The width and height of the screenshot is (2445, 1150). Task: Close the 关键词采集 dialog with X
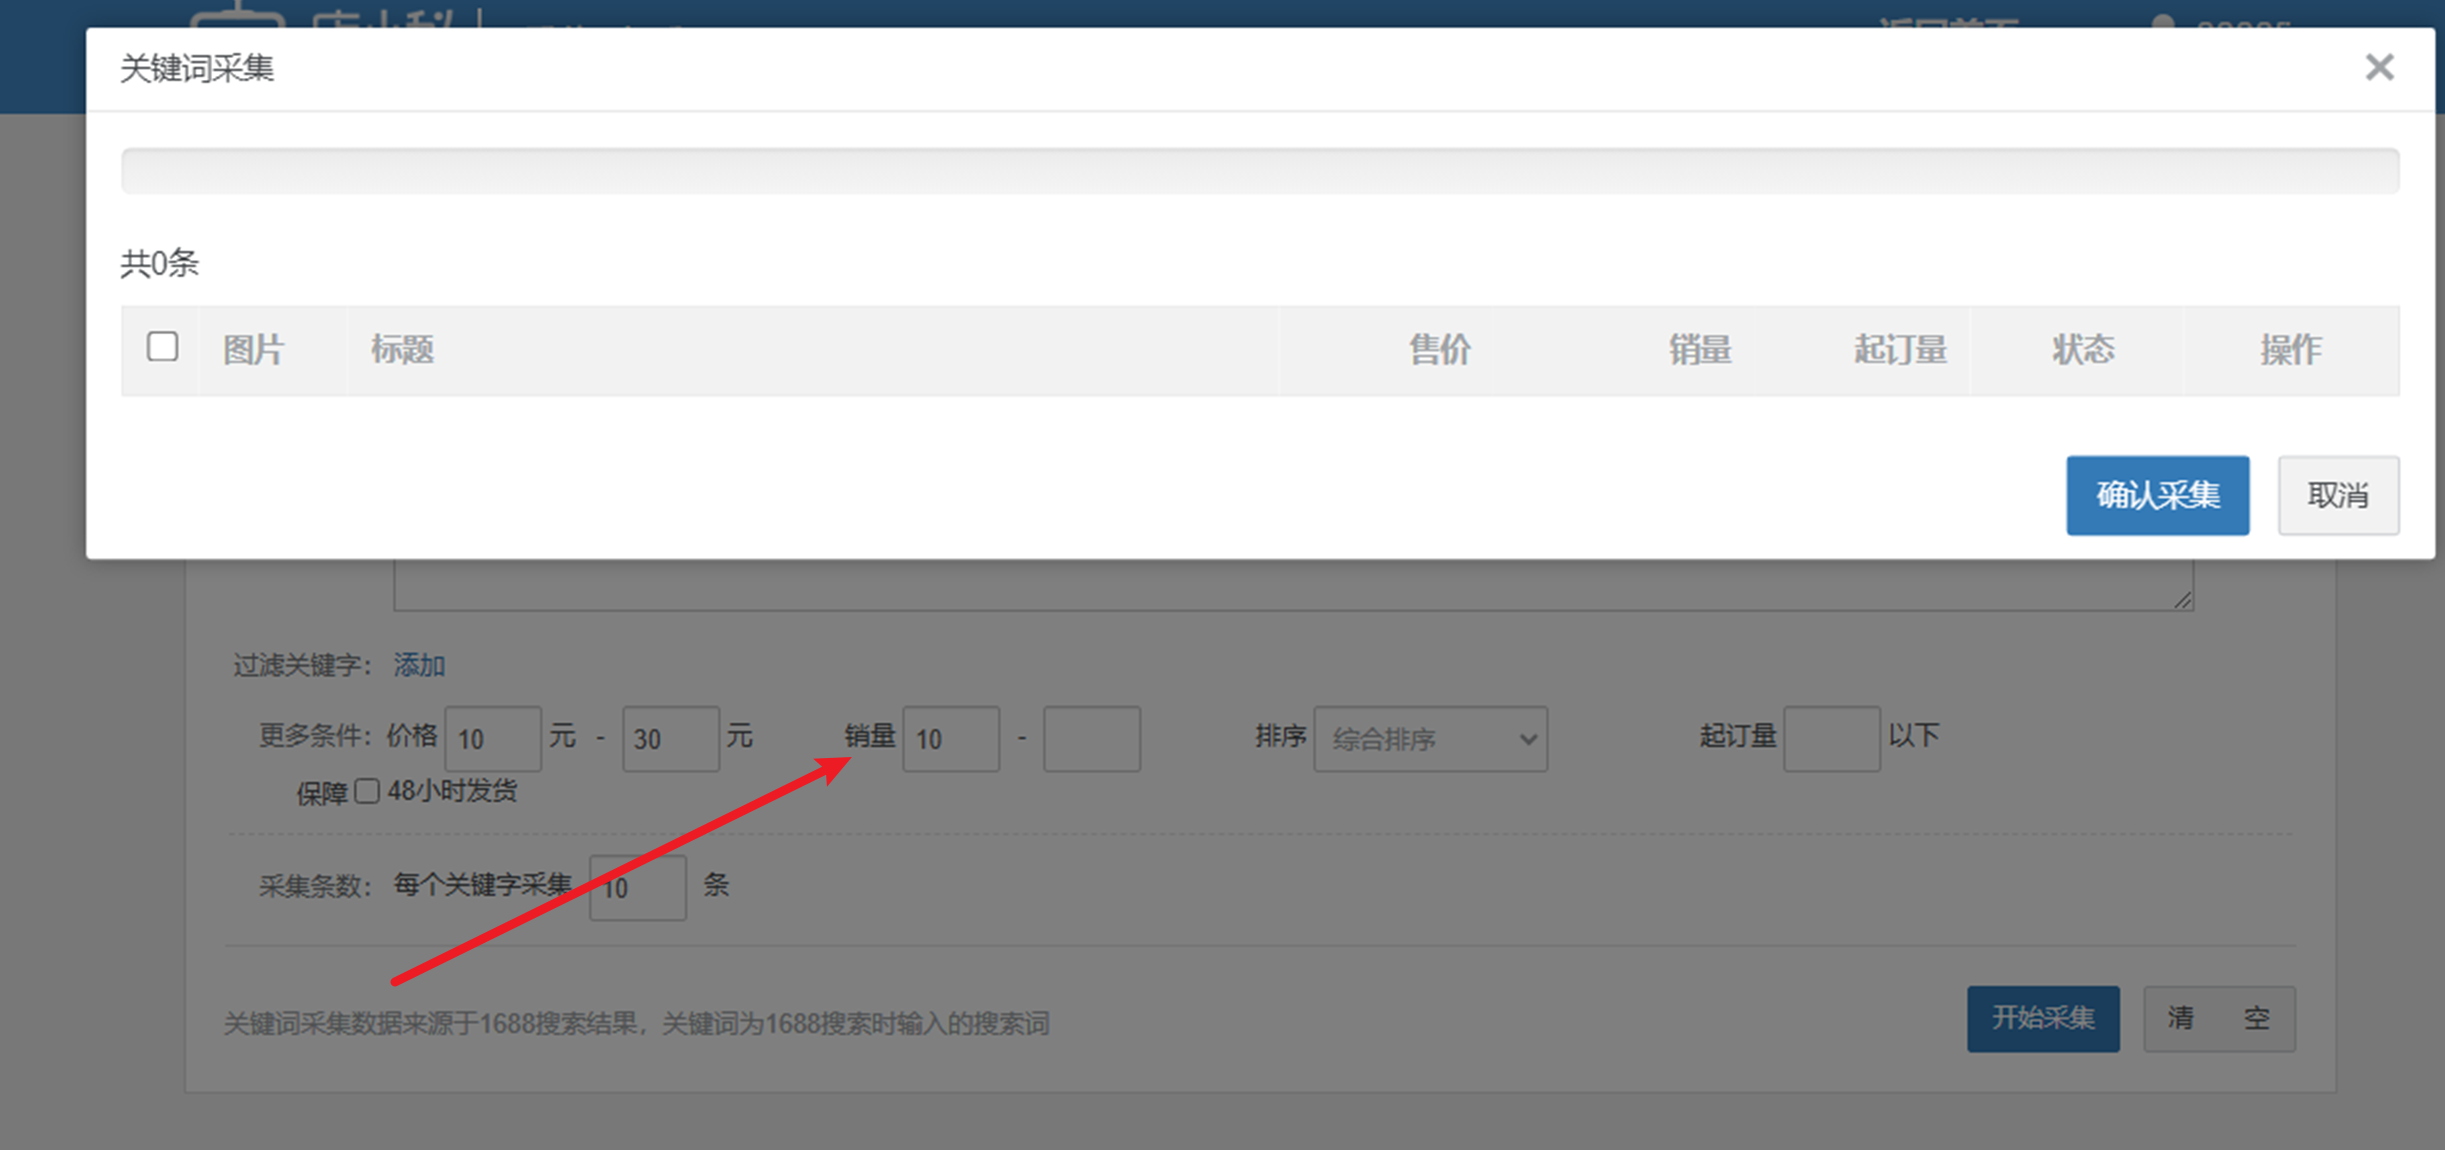(2379, 68)
